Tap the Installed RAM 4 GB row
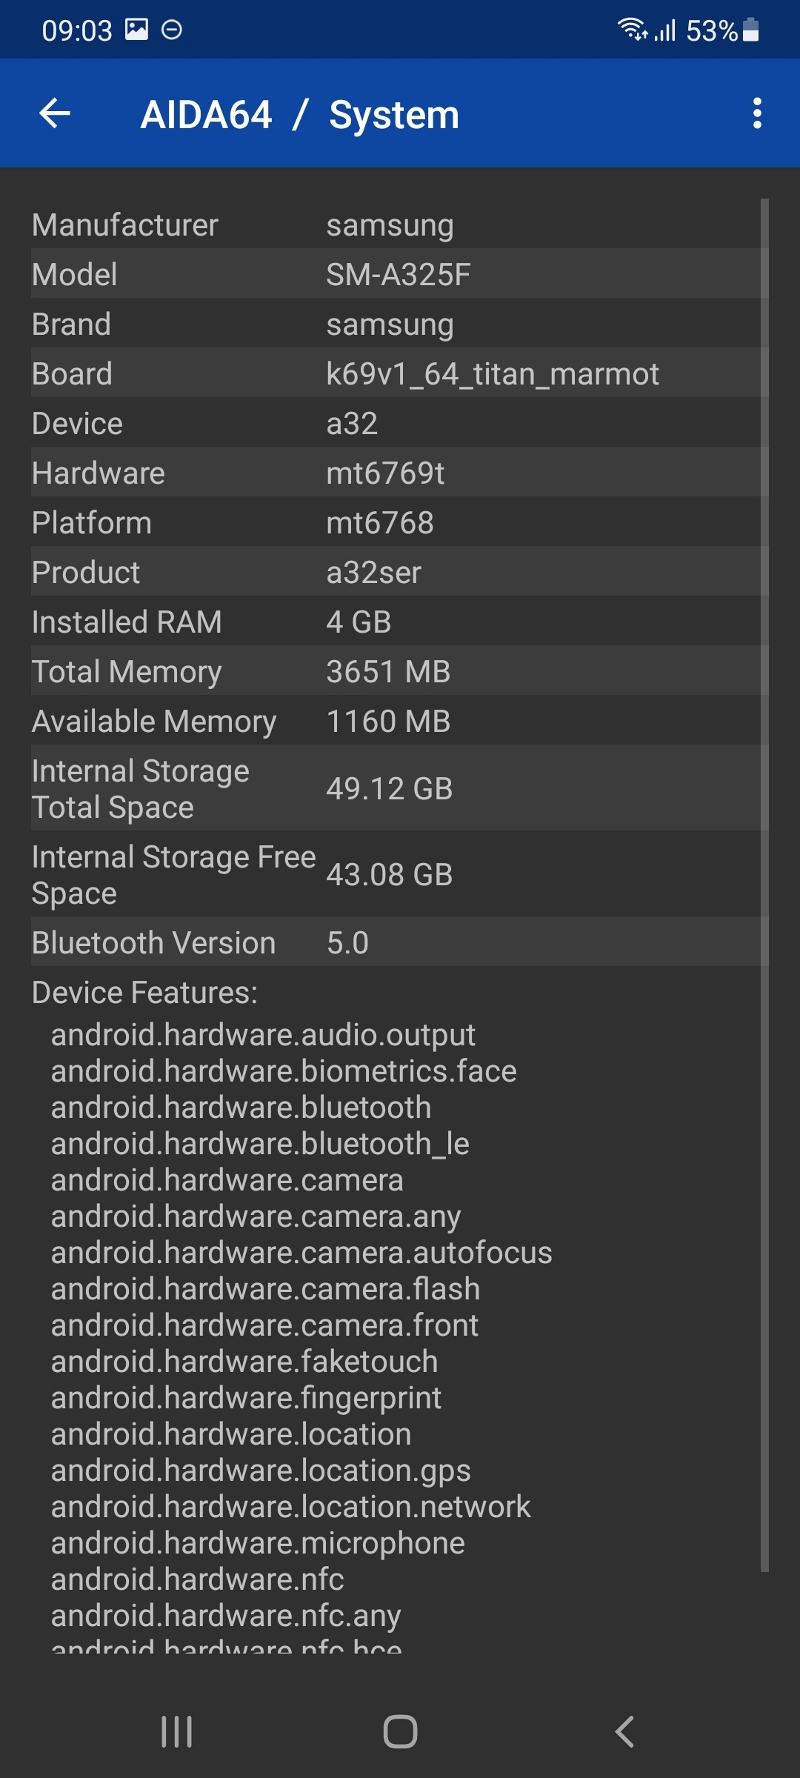The height and width of the screenshot is (1778, 800). (x=396, y=621)
